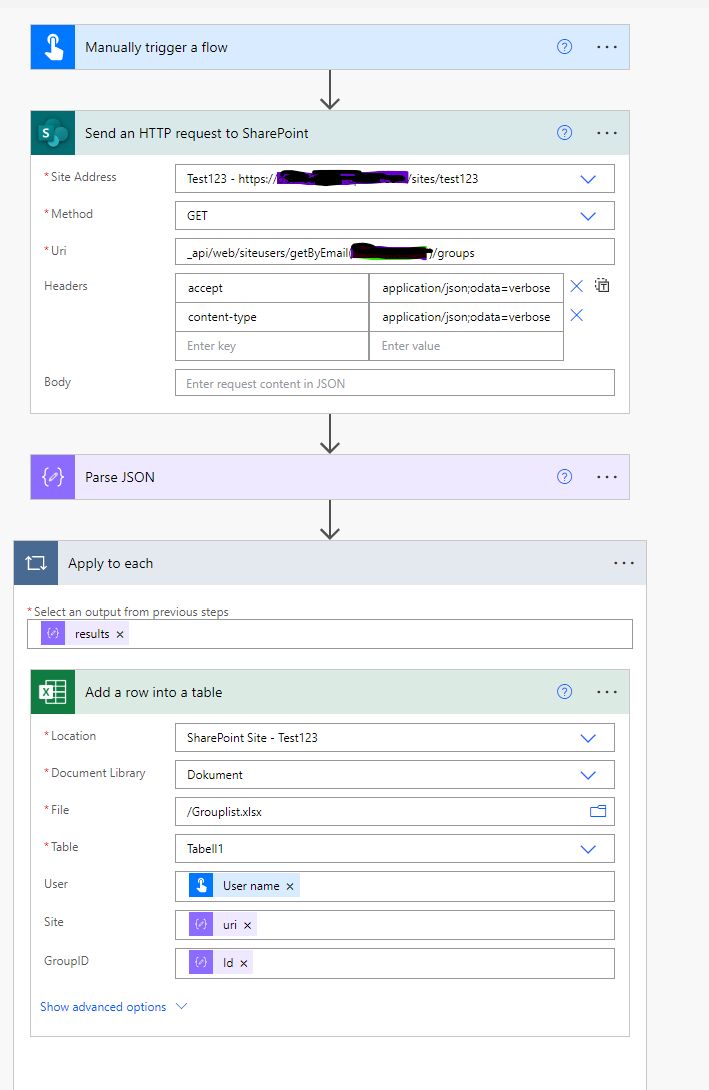Switch headers to text mode icon
This screenshot has width=709, height=1090.
602,285
